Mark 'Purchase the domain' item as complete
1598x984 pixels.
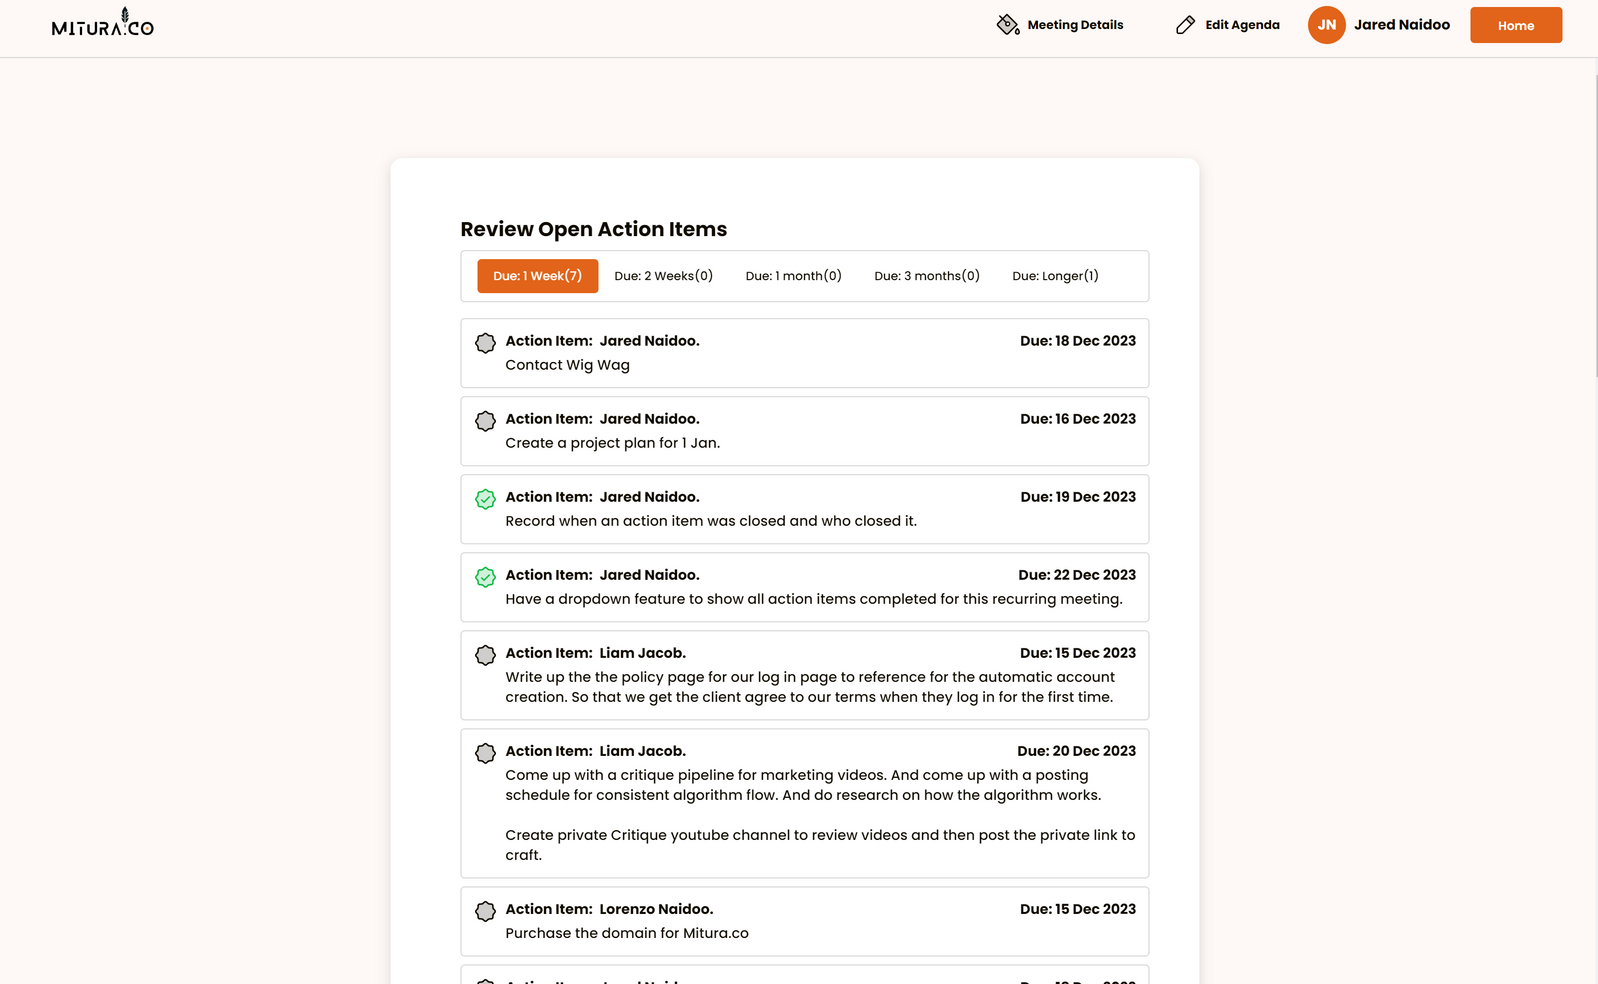485,911
